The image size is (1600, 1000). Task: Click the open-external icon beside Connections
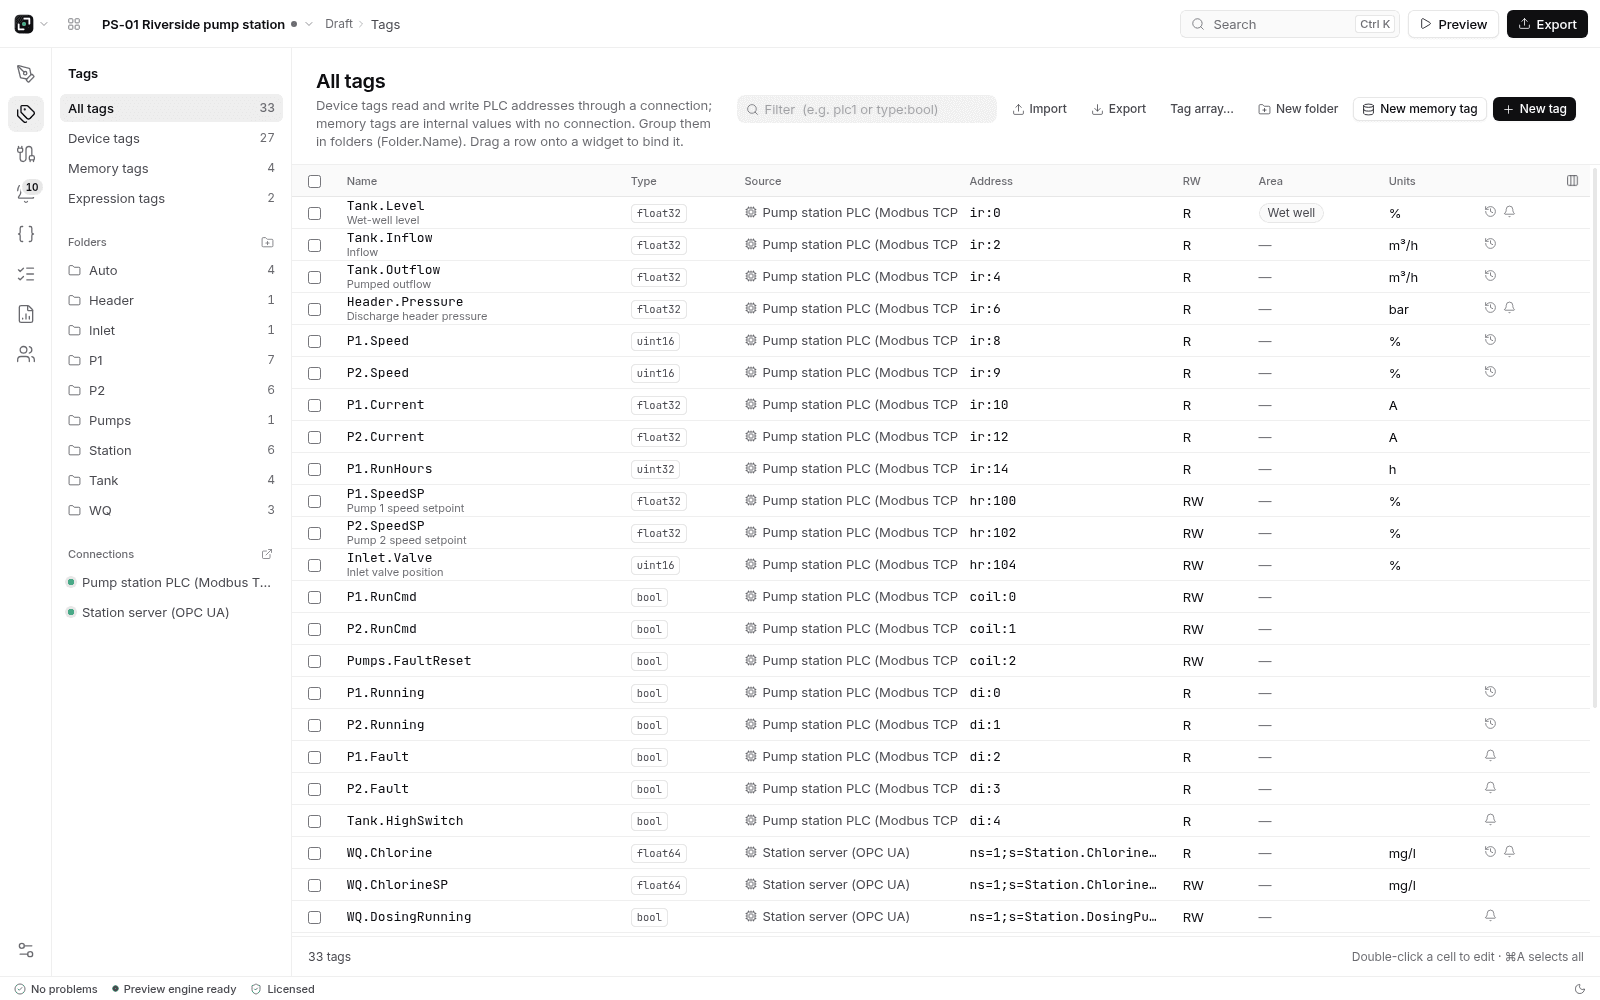click(x=267, y=554)
